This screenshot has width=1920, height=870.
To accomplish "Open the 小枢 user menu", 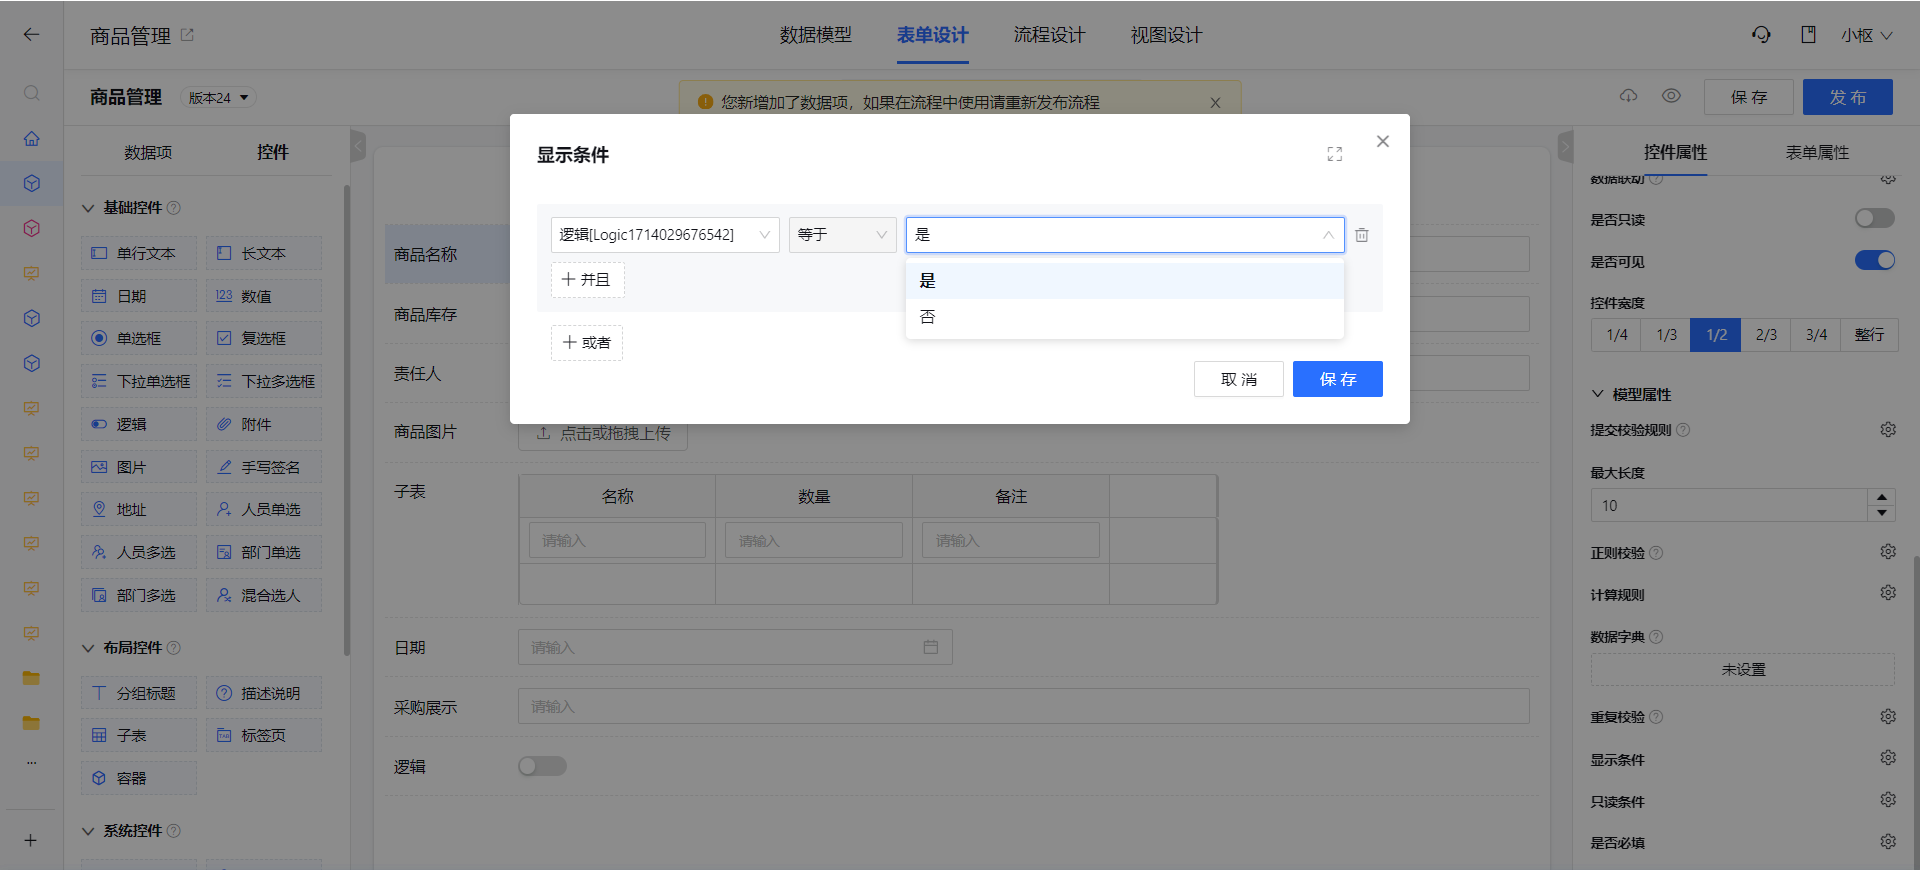I will pos(1867,35).
